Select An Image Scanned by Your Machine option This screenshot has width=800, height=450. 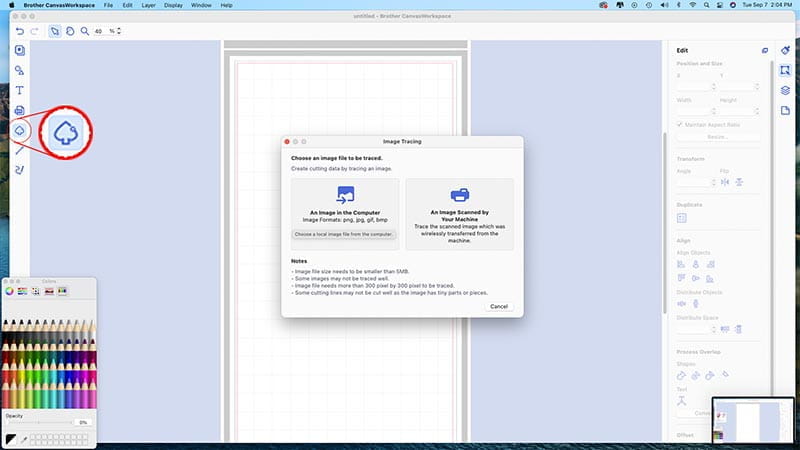click(460, 214)
